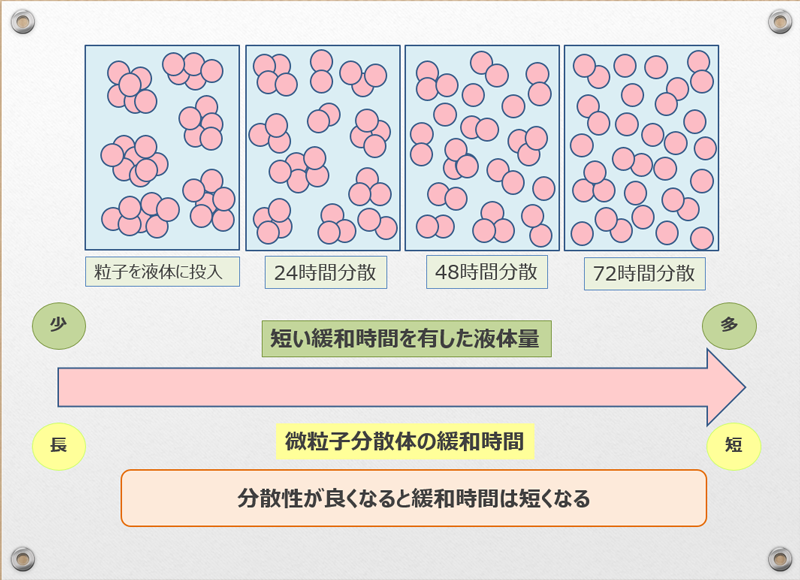
Task: Click the particle diagram above 粒子を液体に投入
Action: coord(162,147)
